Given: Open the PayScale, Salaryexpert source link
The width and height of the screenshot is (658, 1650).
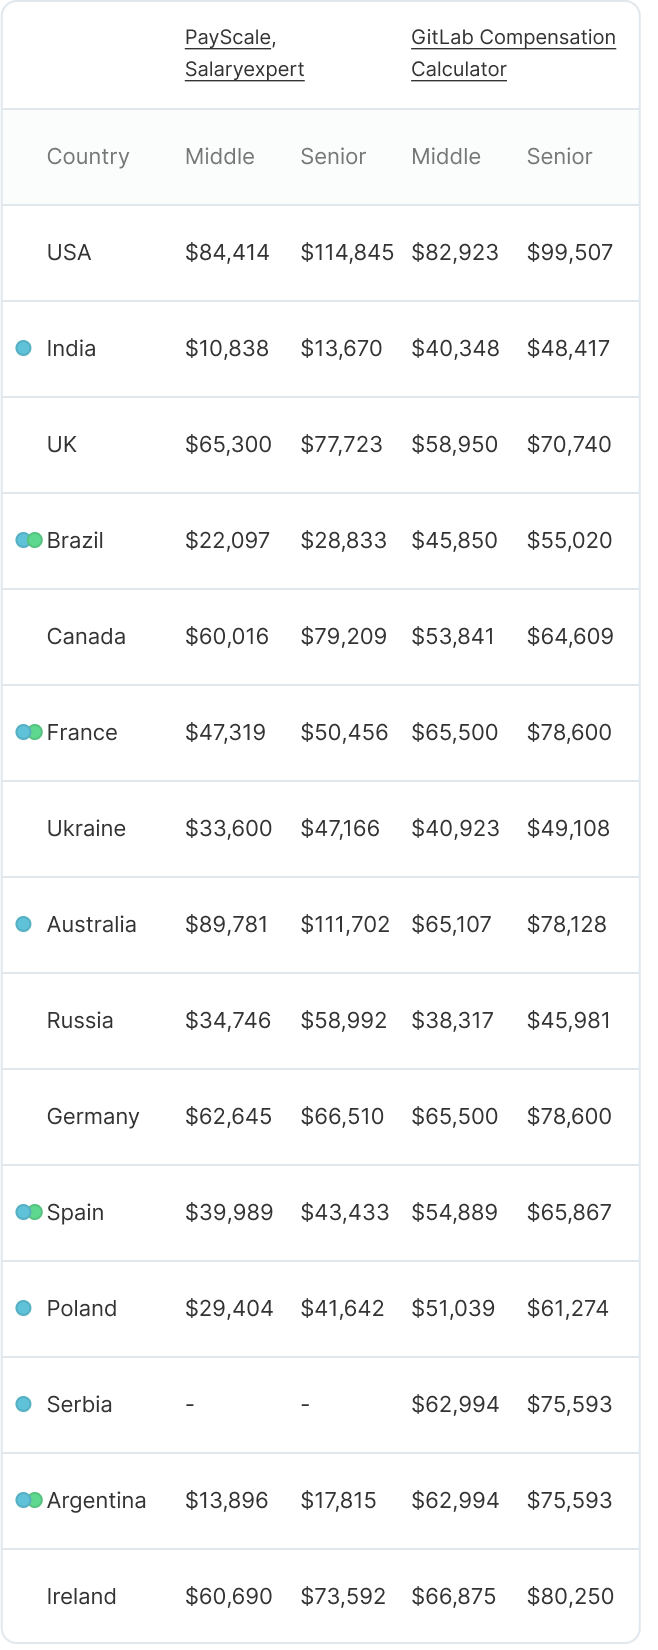Looking at the screenshot, I should 244,53.
